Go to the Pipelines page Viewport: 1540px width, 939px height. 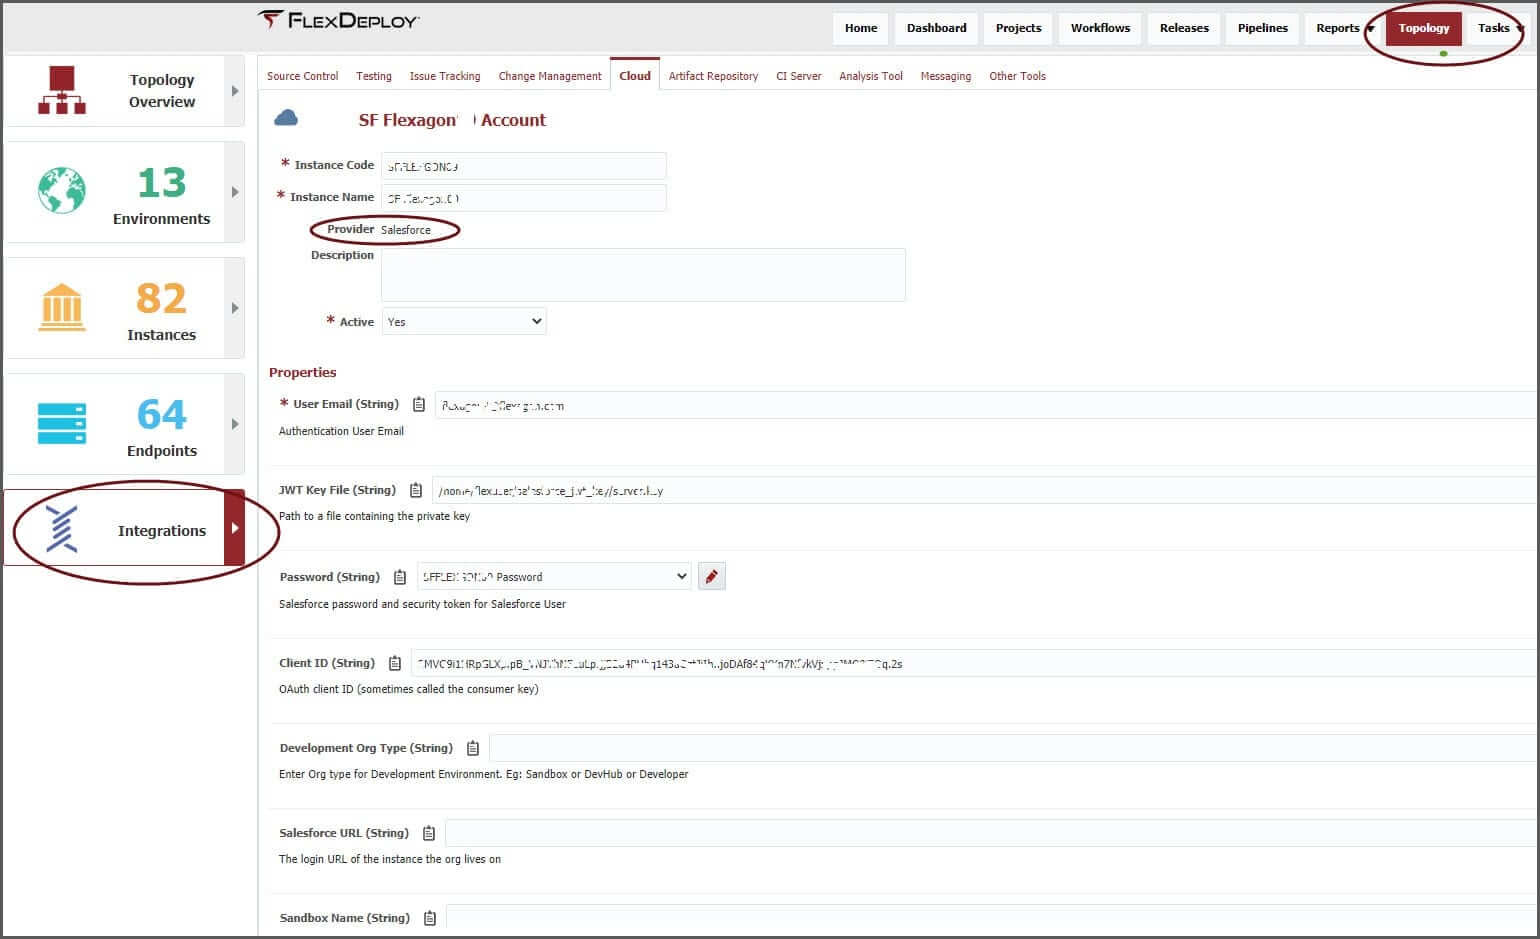click(1262, 28)
